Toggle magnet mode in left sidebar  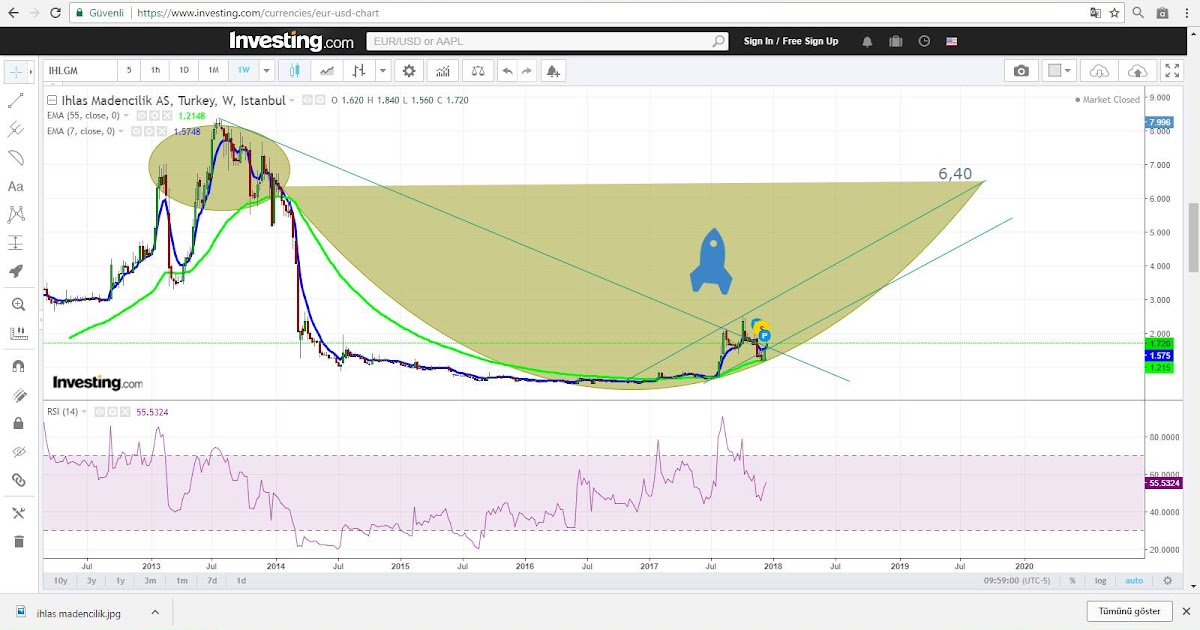tap(16, 366)
